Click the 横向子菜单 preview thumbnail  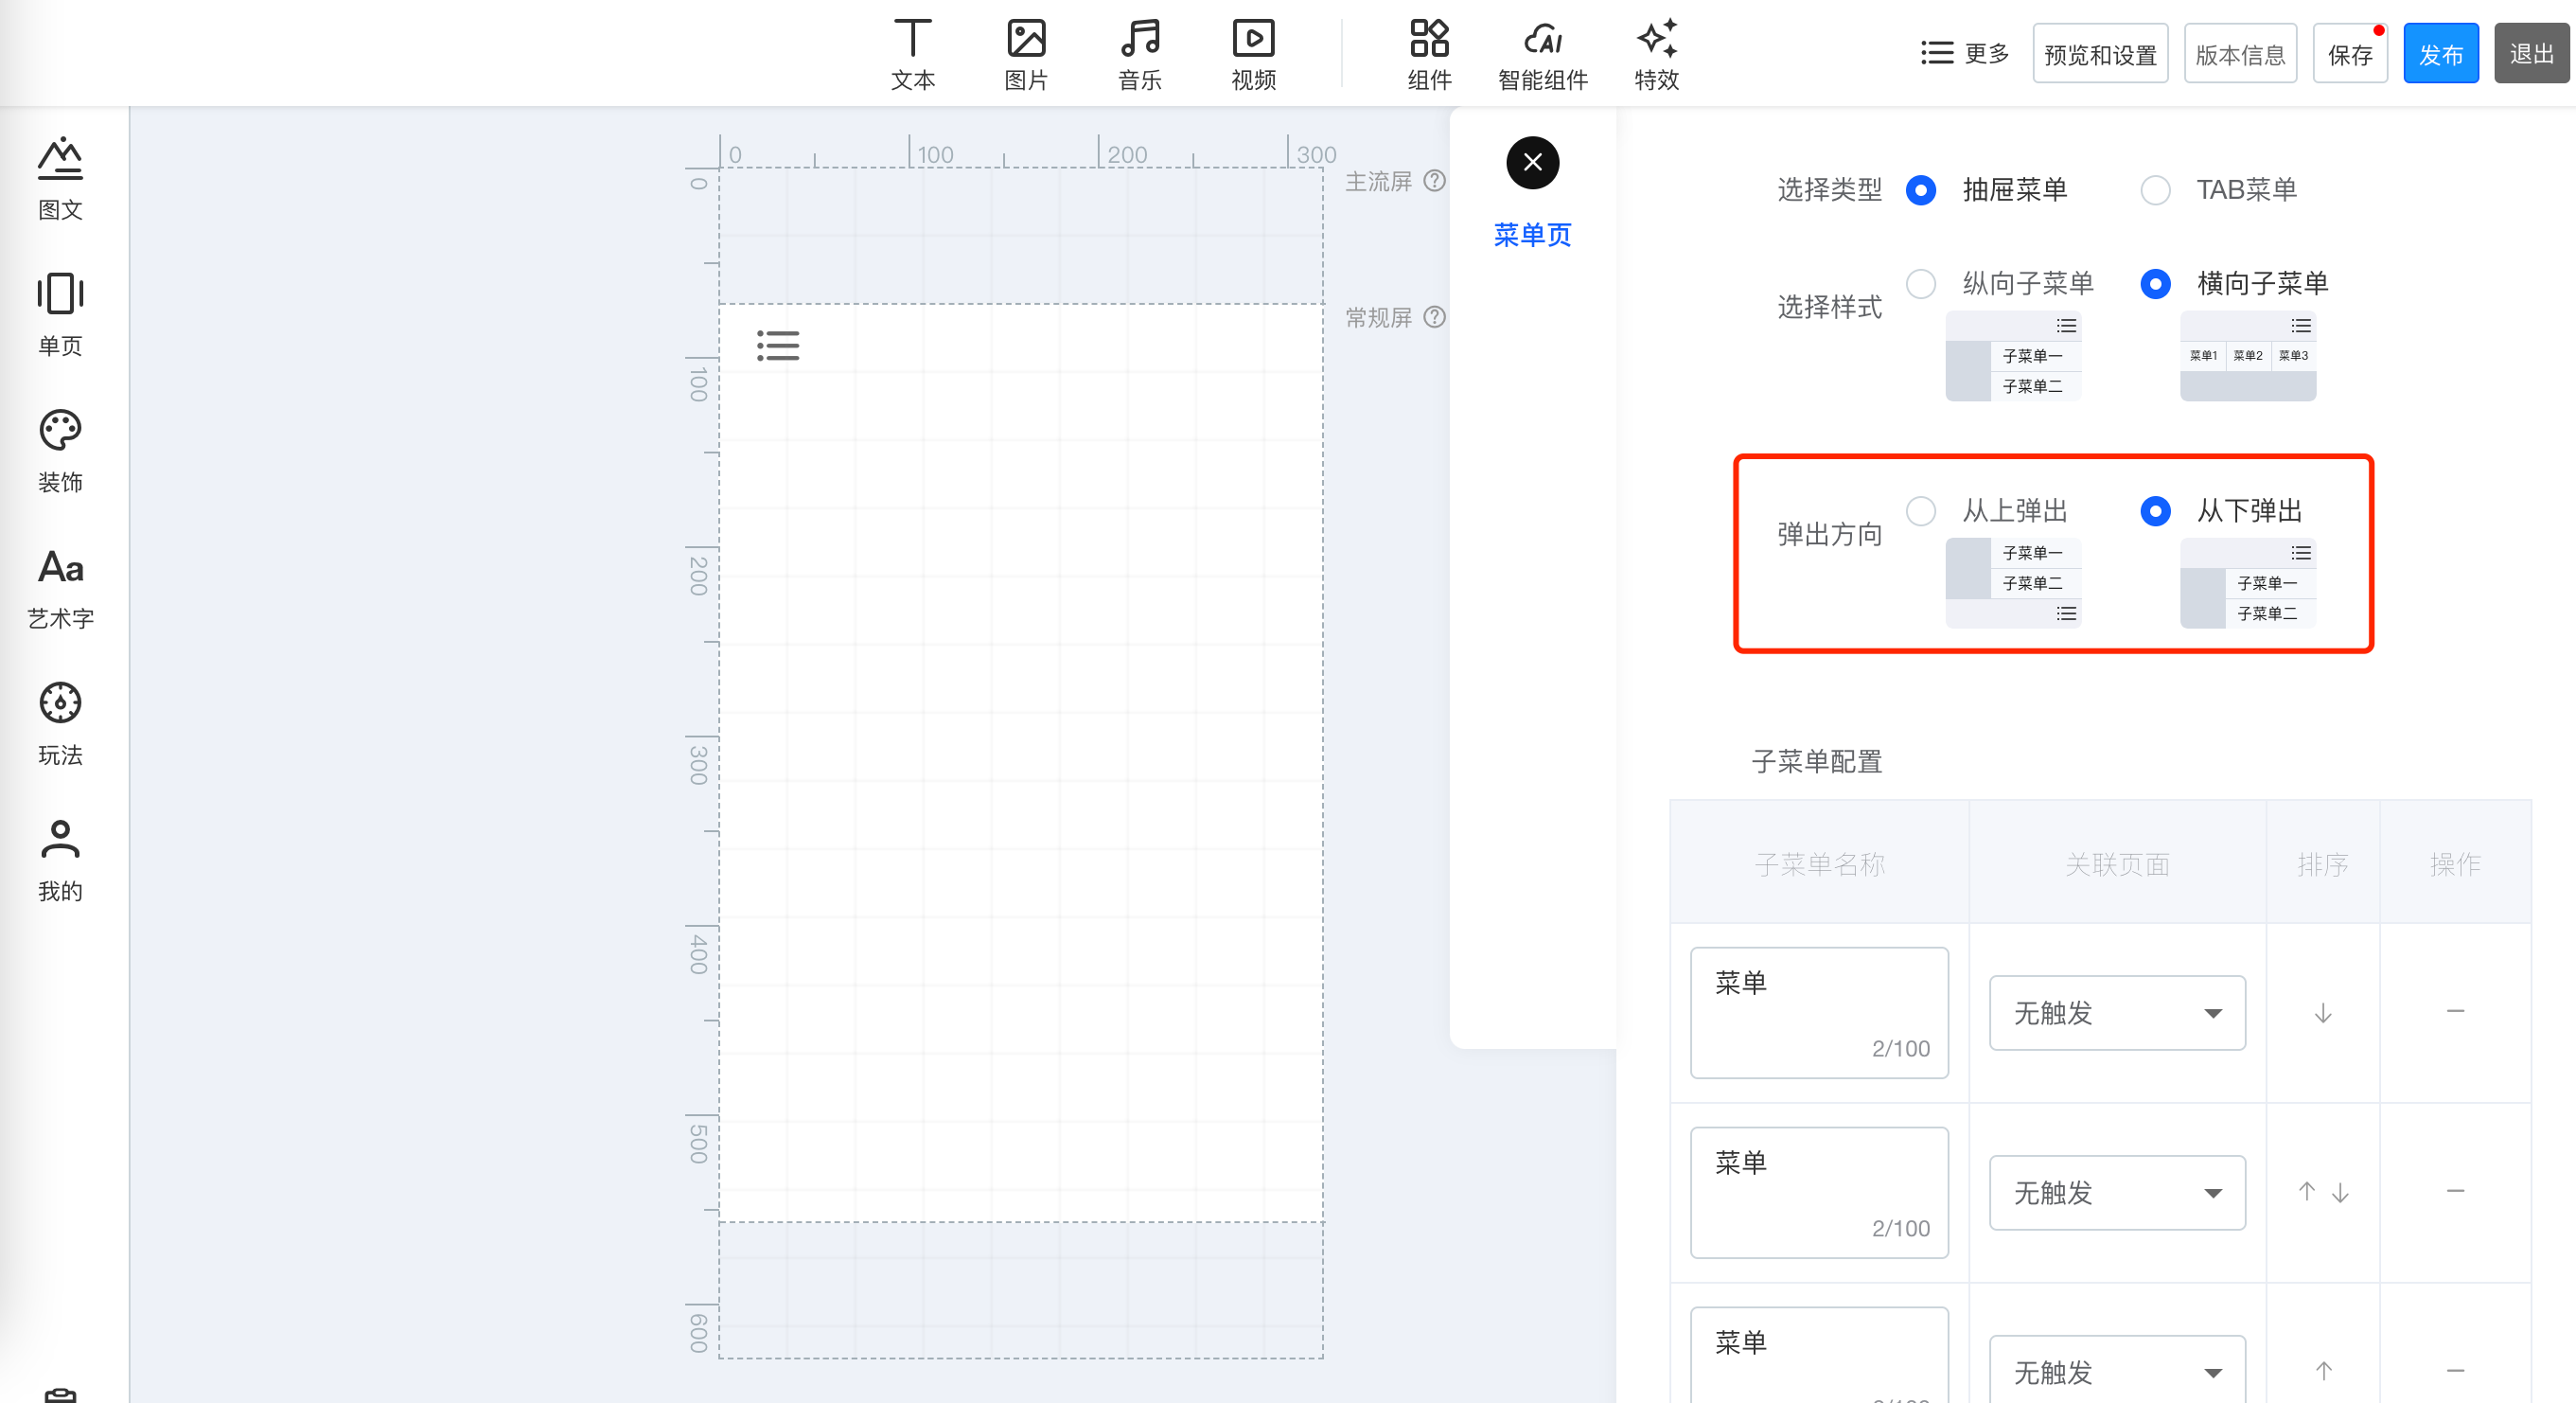click(x=2248, y=356)
